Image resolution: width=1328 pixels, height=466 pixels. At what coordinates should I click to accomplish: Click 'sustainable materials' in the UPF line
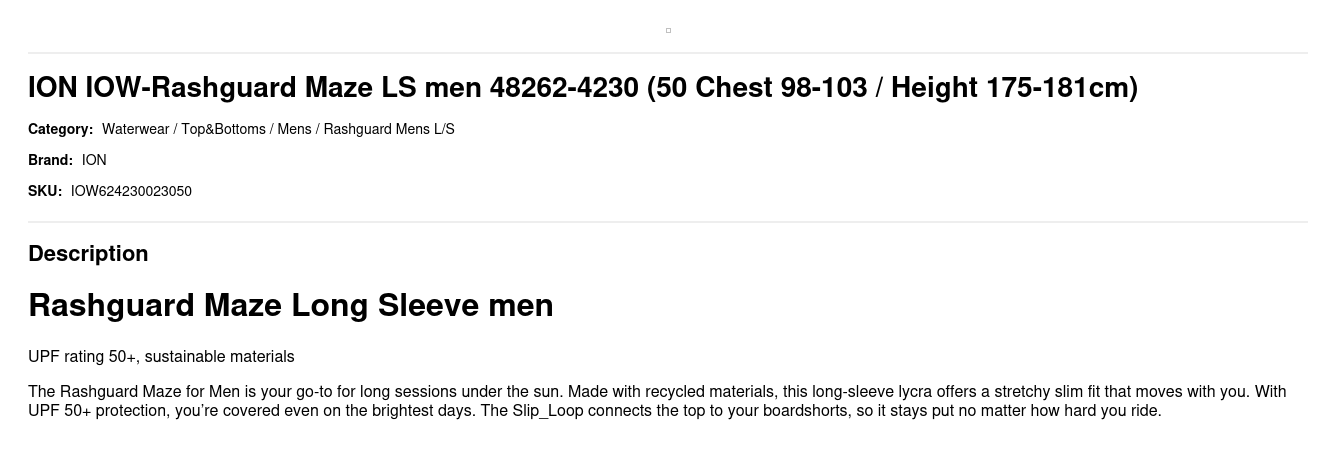[219, 357]
